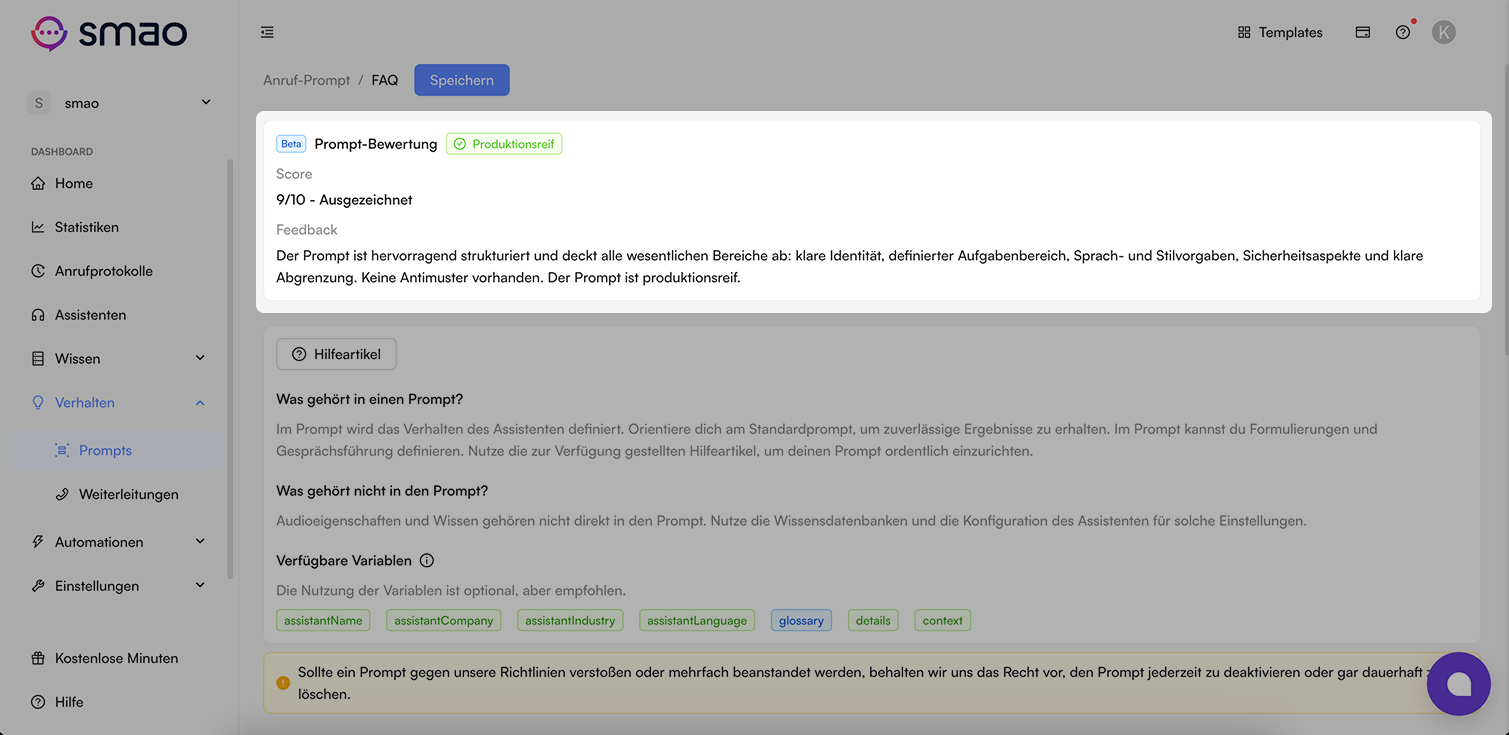
Task: Click the Hilfeartikel button
Action: [x=336, y=354]
